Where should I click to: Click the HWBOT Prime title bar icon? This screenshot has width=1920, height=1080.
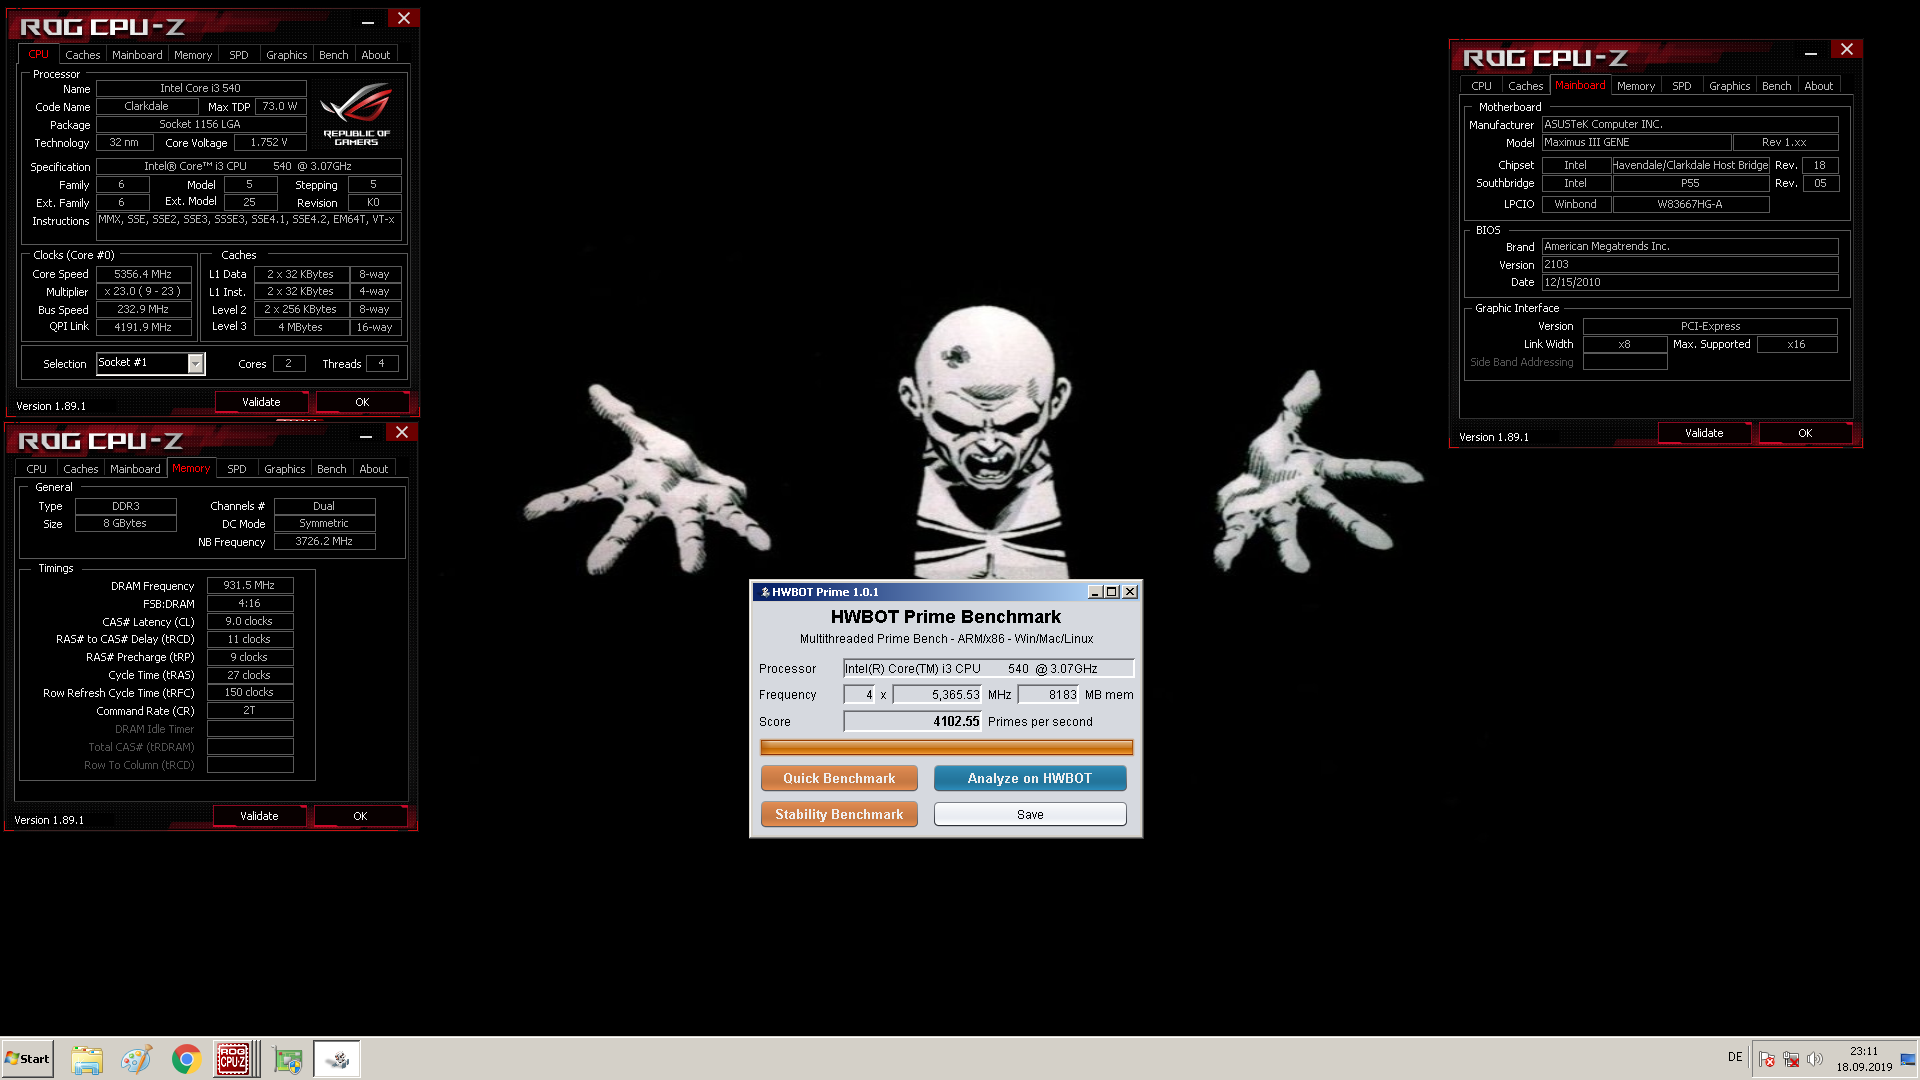pos(765,592)
